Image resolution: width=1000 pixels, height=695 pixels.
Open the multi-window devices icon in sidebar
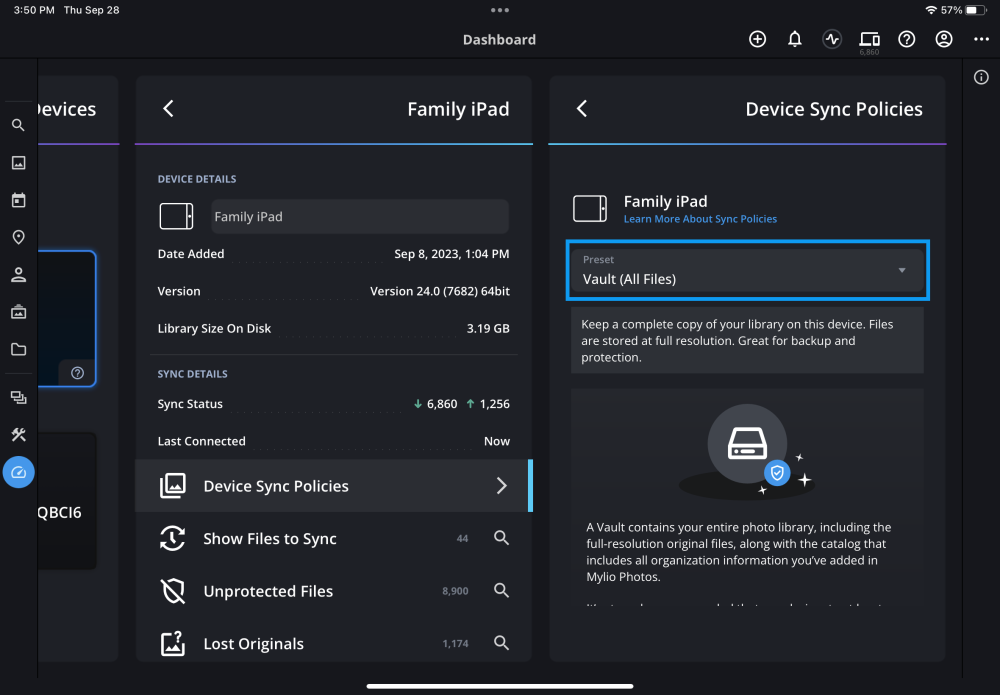coord(18,397)
